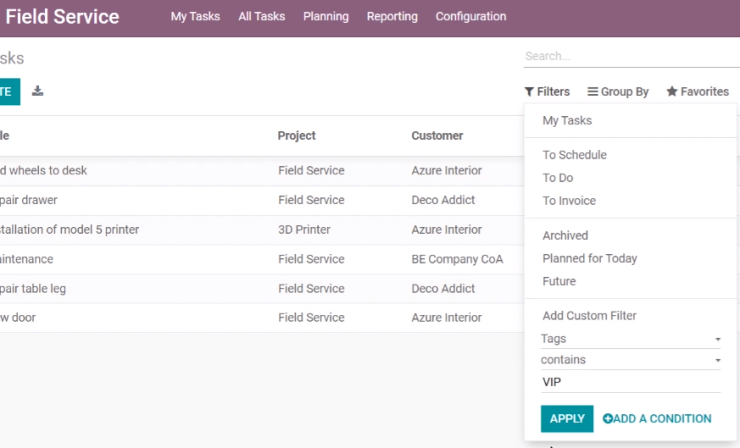
Task: Focus the Search box
Action: point(631,56)
